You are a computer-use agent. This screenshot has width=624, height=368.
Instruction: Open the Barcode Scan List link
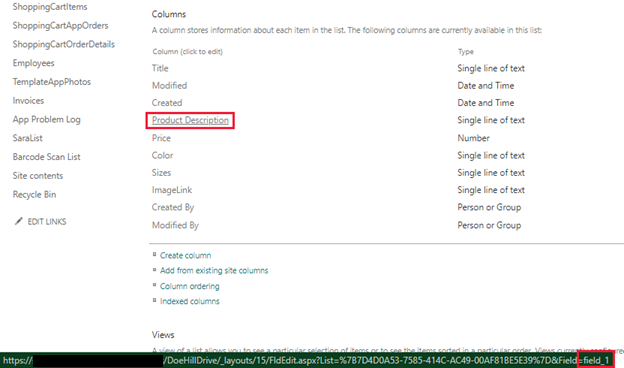pos(46,157)
